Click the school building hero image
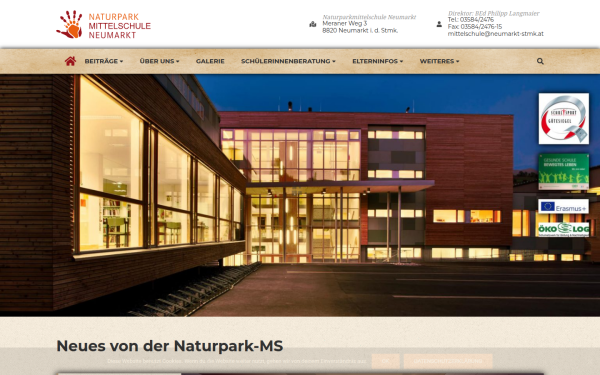This screenshot has height=375, width=600. click(300, 195)
